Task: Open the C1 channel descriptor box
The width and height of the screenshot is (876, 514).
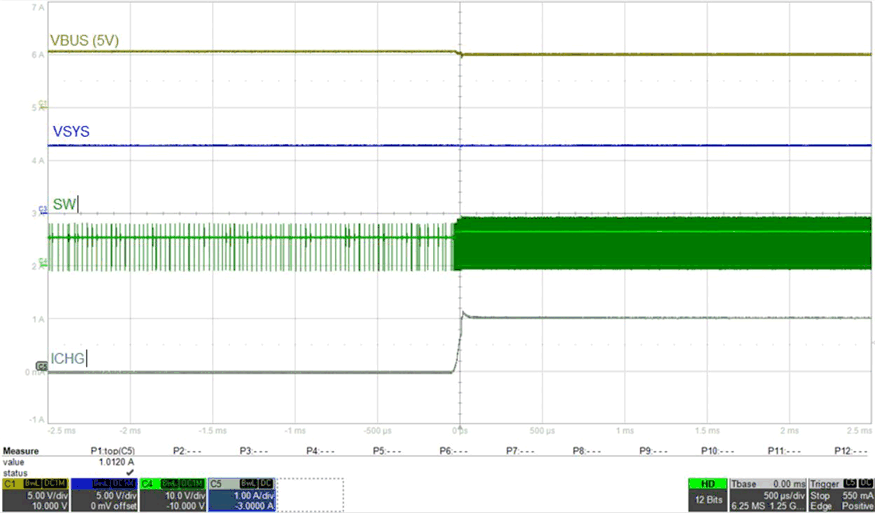Action: tap(34, 494)
